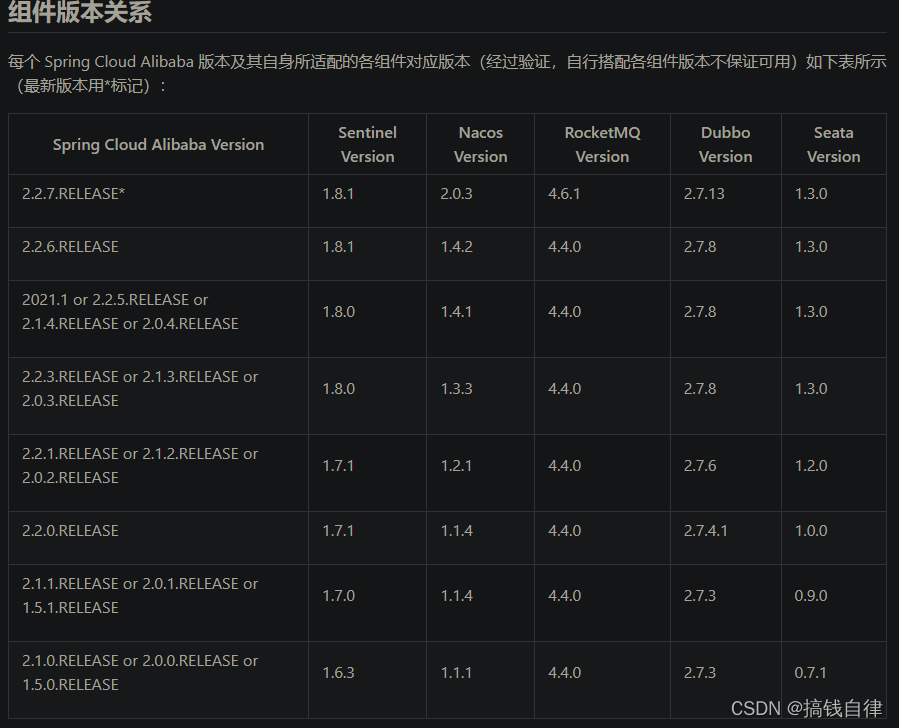The width and height of the screenshot is (899, 728).
Task: Select the Spring Cloud Alibaba Version column header
Action: point(158,144)
